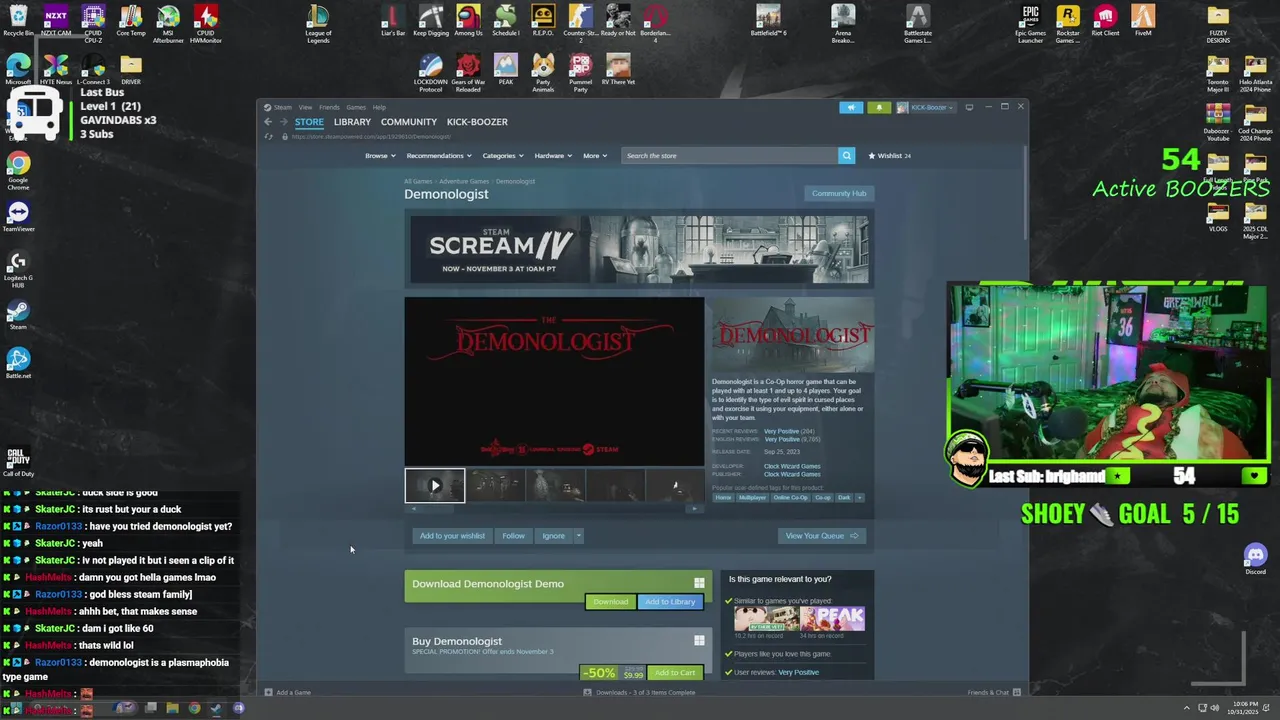1280x720 pixels.
Task: Open the KICK-Boozer account dropdown
Action: [x=925, y=107]
